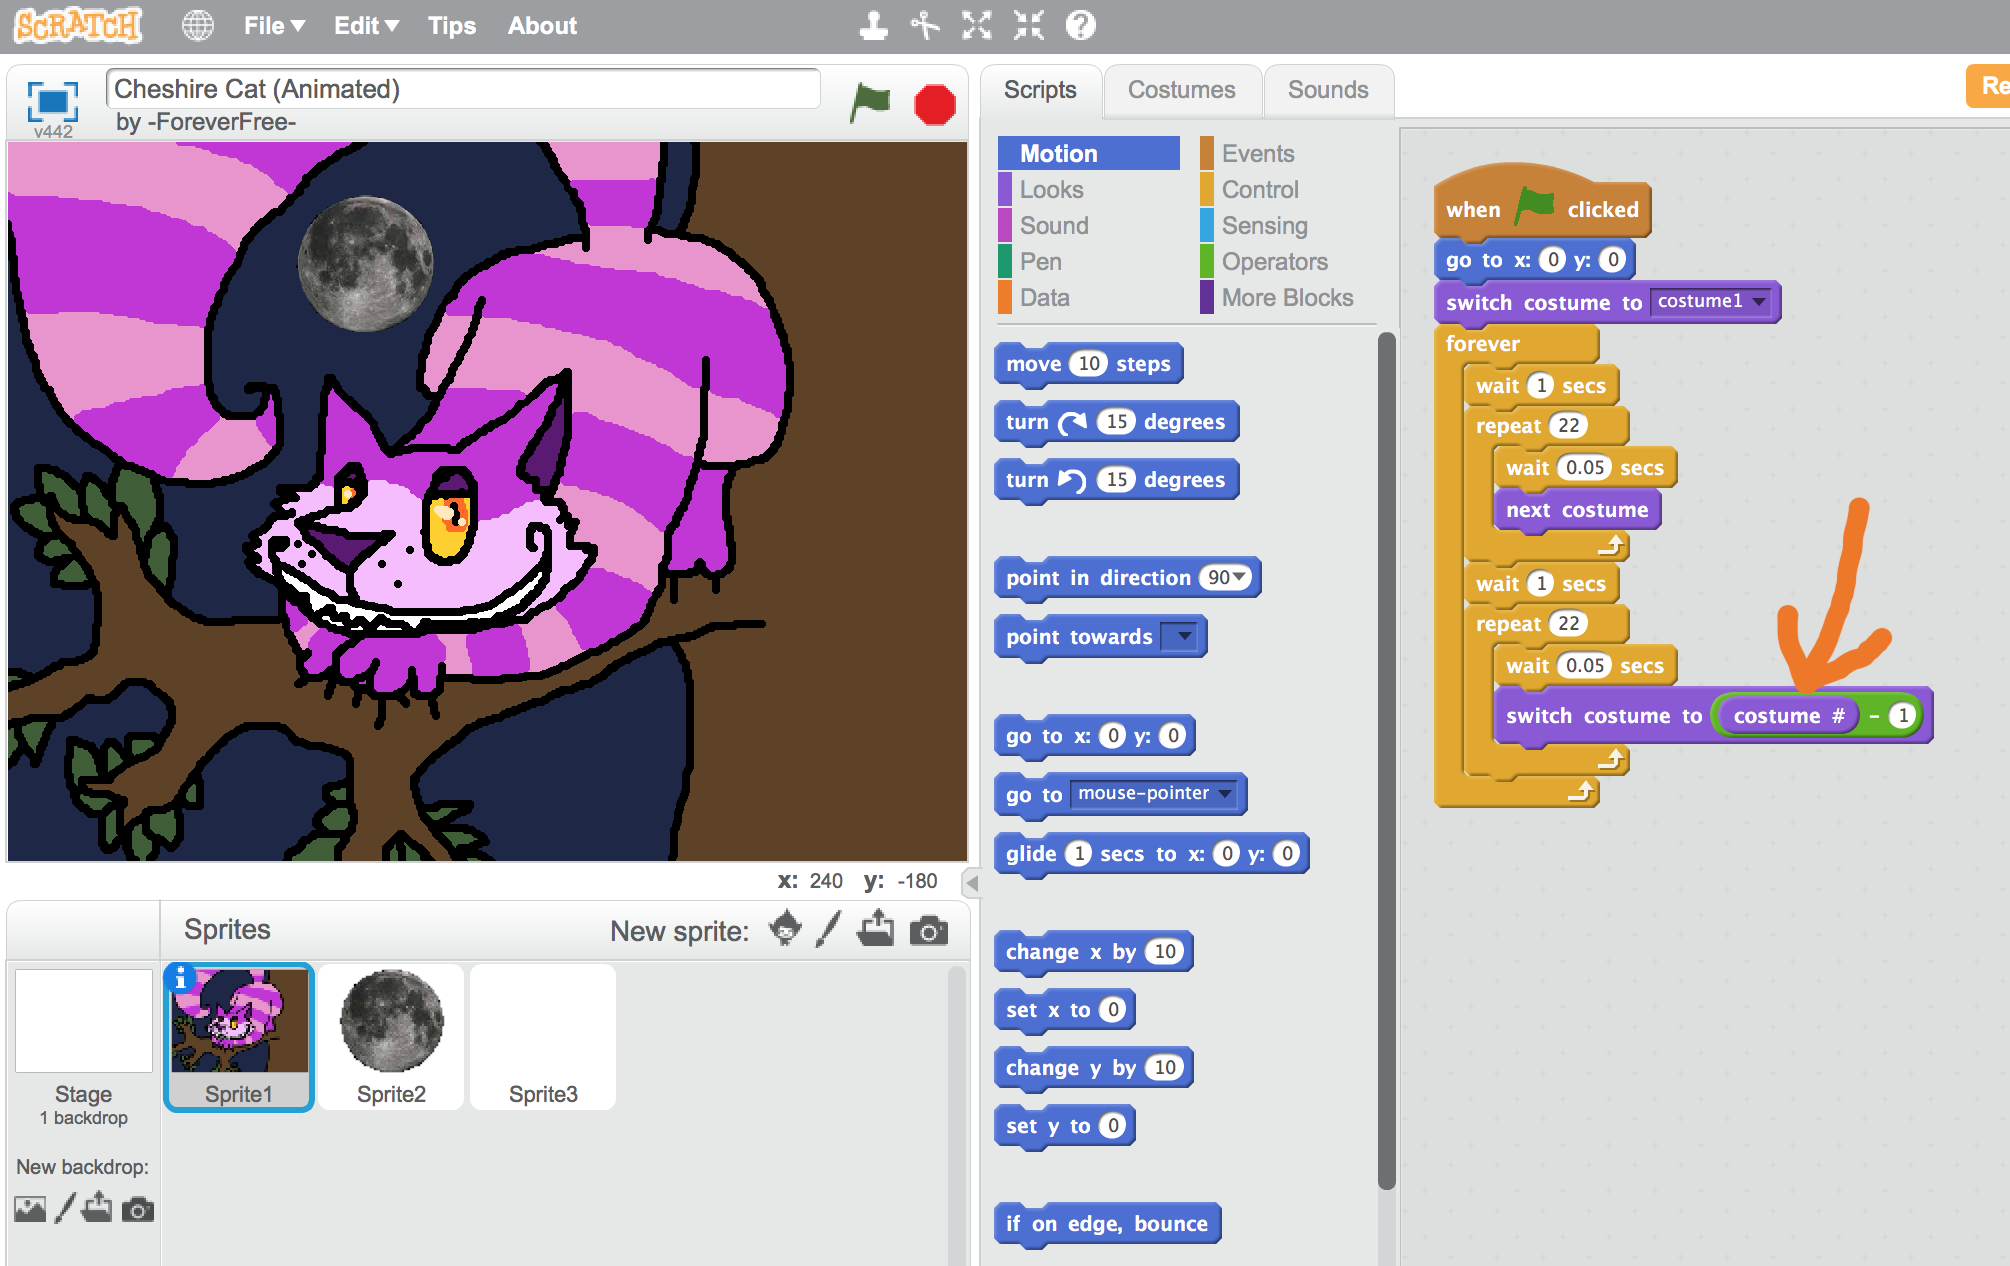Open the About link

[x=542, y=26]
